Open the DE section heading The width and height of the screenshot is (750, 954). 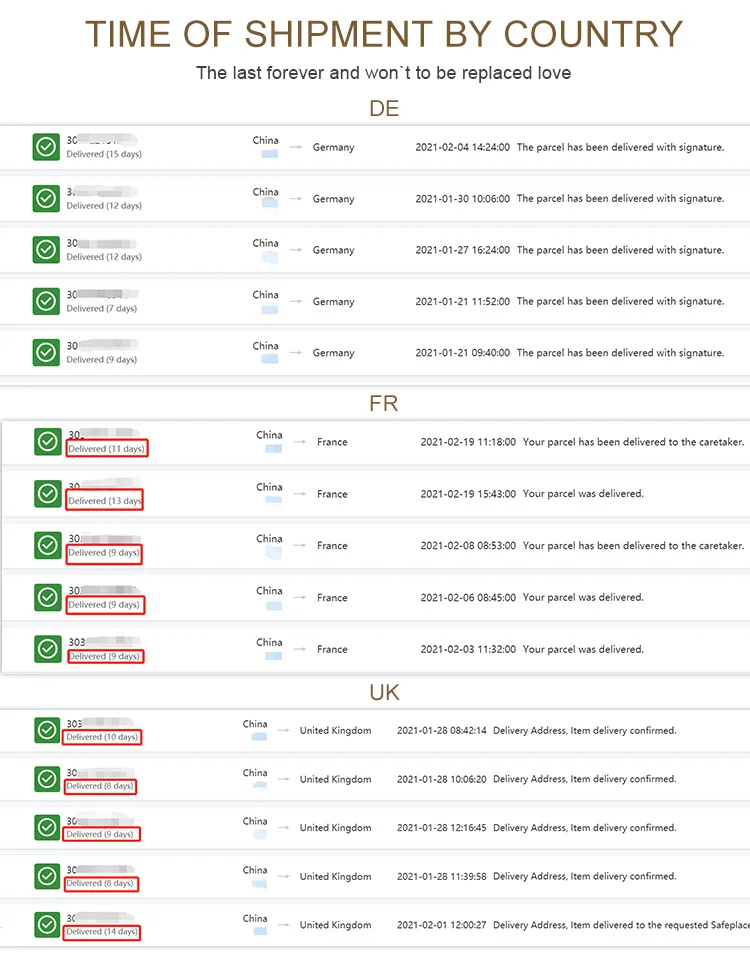click(384, 108)
